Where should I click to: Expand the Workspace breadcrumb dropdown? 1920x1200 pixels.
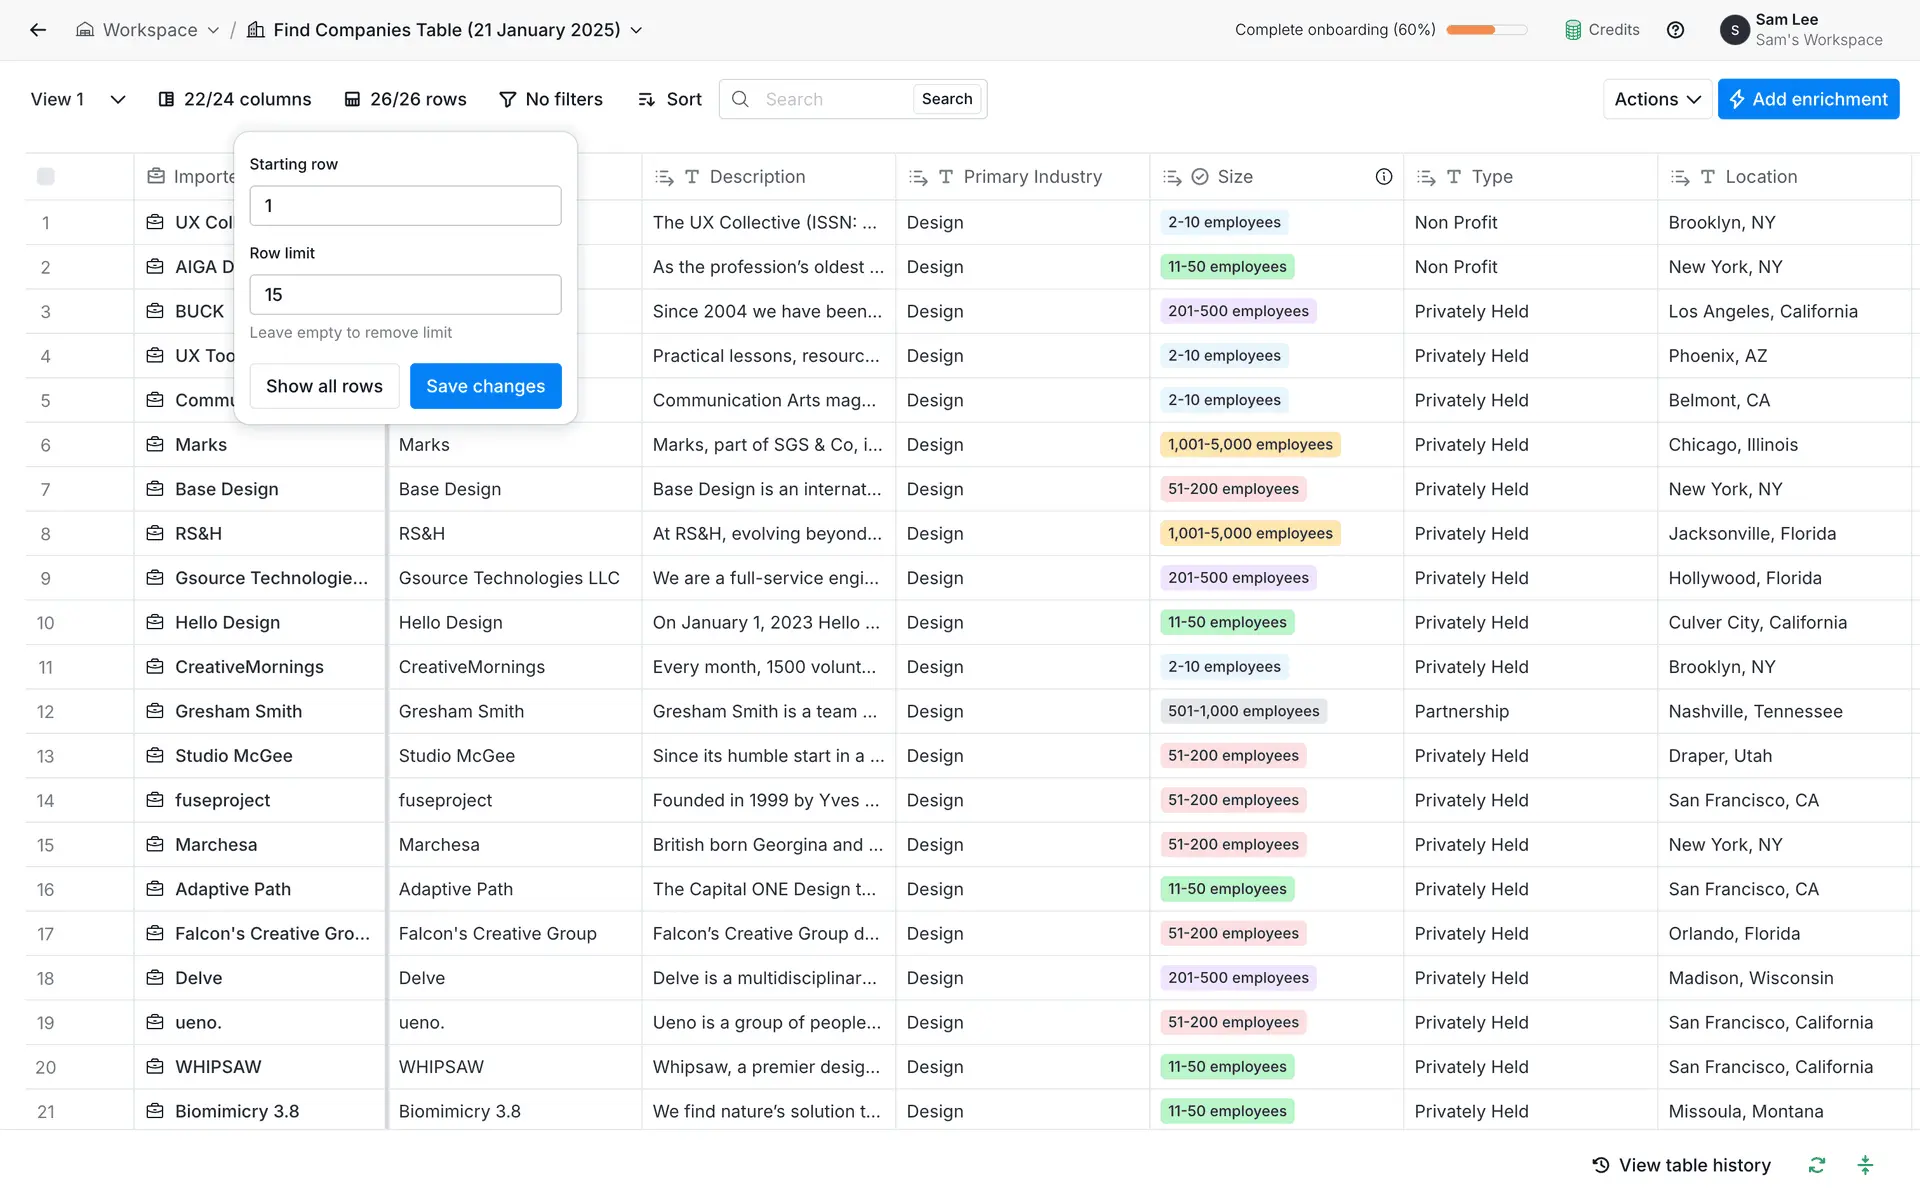(213, 30)
